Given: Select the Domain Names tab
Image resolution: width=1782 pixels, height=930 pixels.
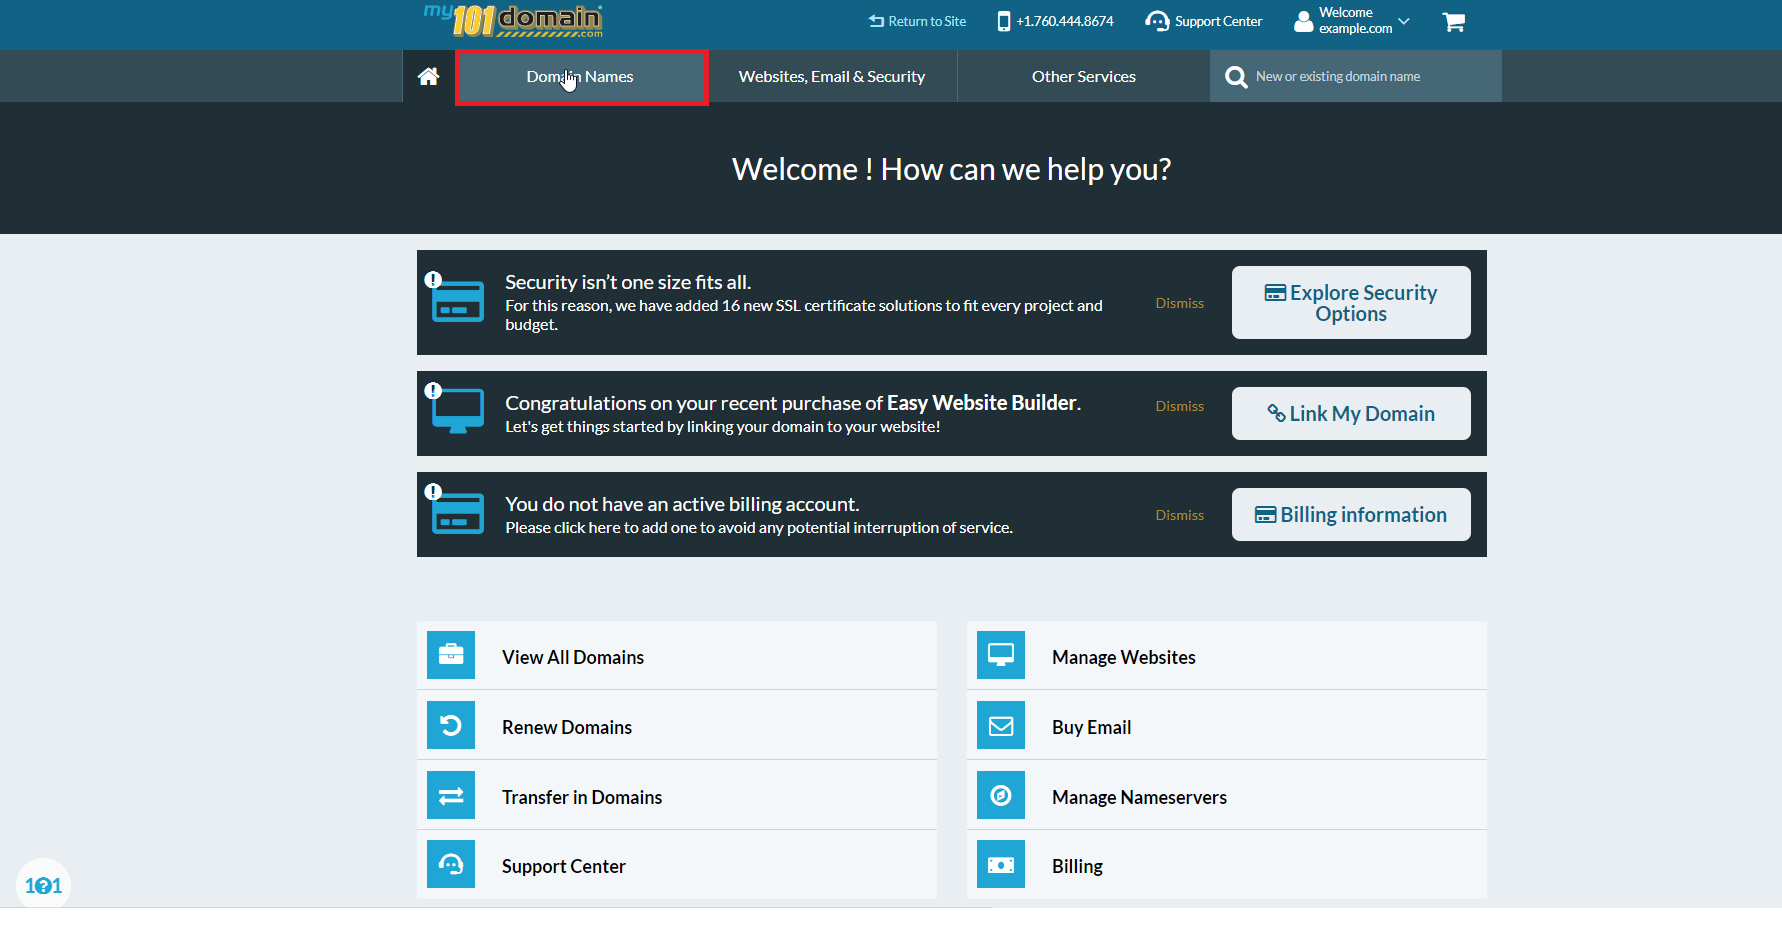Looking at the screenshot, I should pyautogui.click(x=580, y=75).
